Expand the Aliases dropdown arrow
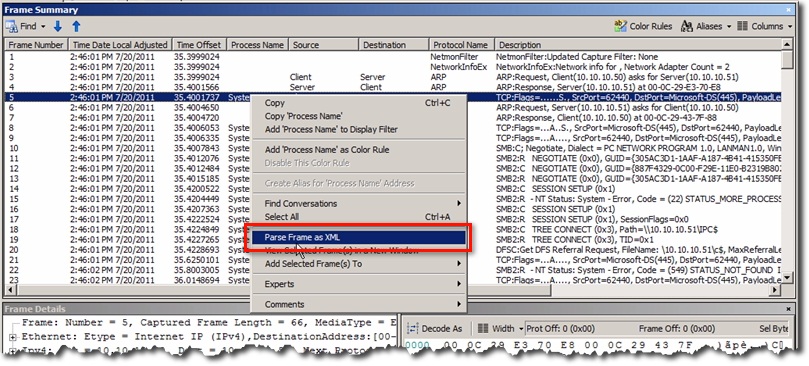 729,26
